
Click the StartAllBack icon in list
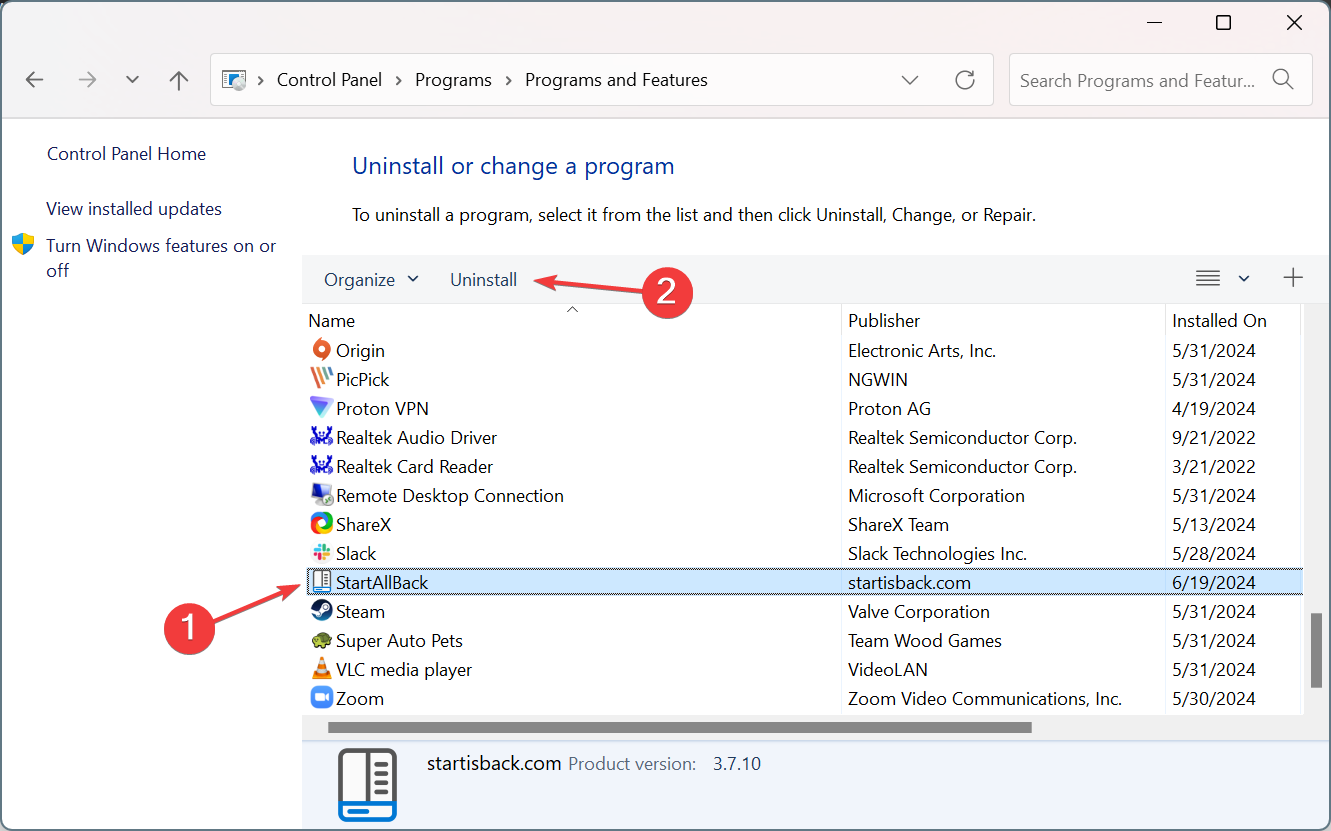(321, 582)
